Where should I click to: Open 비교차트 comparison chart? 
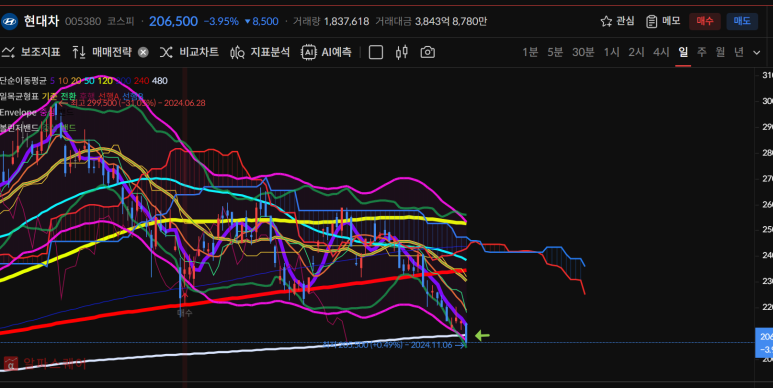click(189, 52)
